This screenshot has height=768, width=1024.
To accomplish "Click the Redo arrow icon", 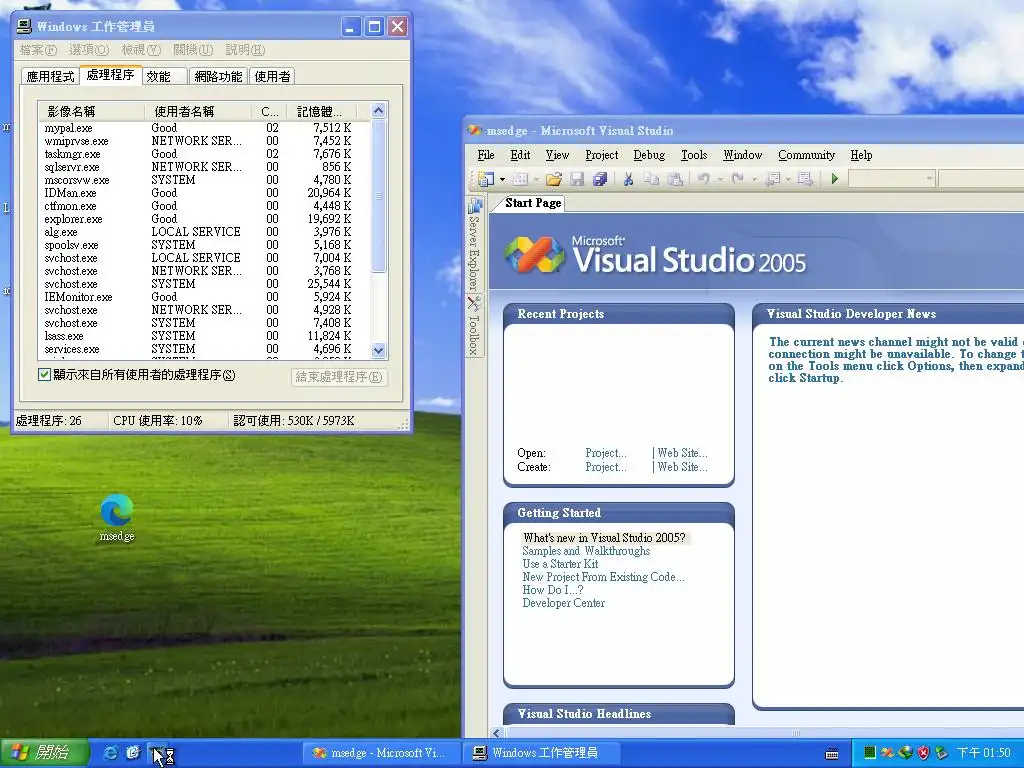I will [x=737, y=179].
